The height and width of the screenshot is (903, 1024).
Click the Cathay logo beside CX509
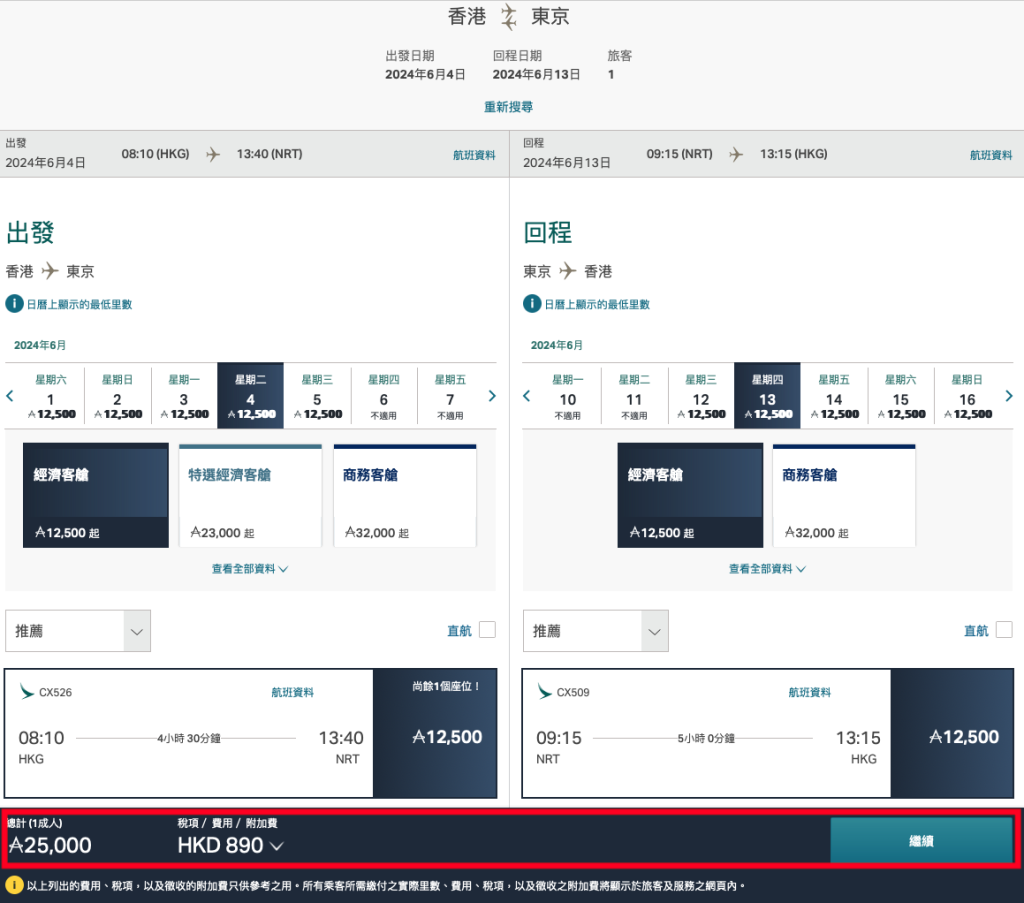[x=544, y=691]
